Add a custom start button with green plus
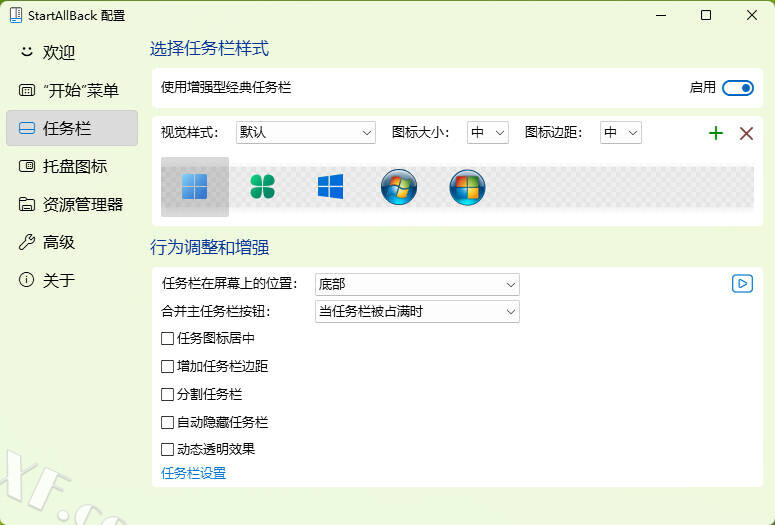The width and height of the screenshot is (775, 525). (x=716, y=133)
